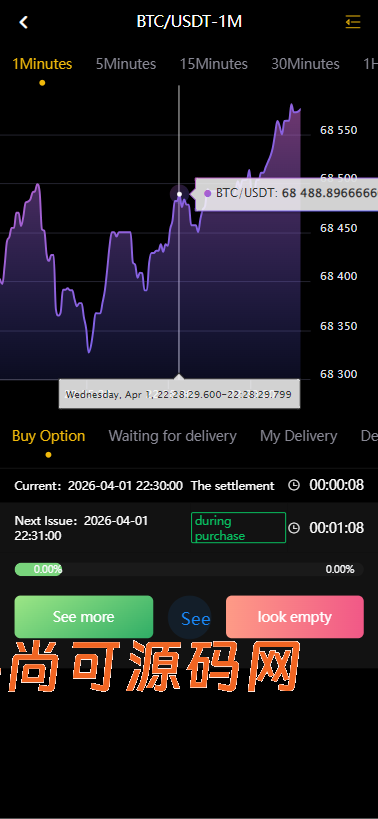Click the clock icon beside 00:00:08
Viewport: 378px width, 819px height.
[294, 485]
